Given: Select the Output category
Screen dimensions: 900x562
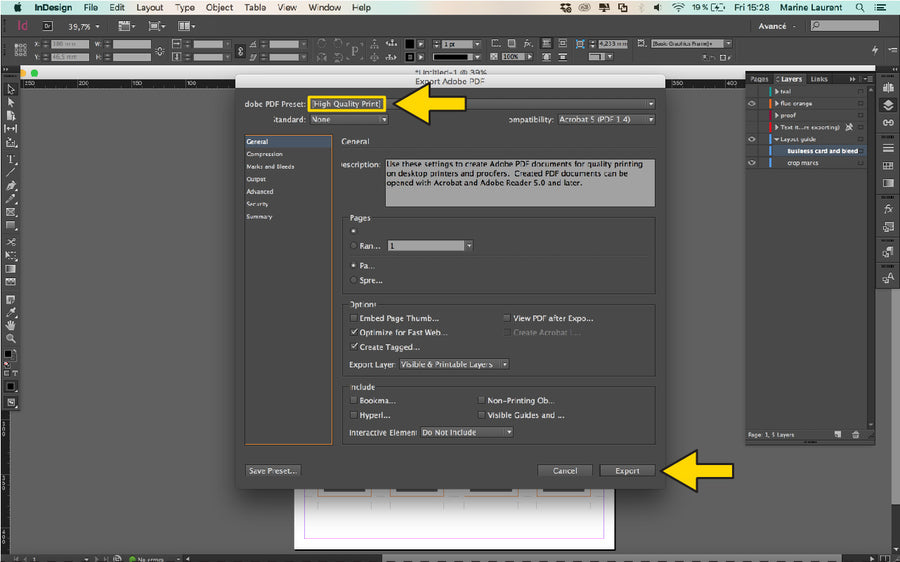Looking at the screenshot, I should [x=256, y=179].
